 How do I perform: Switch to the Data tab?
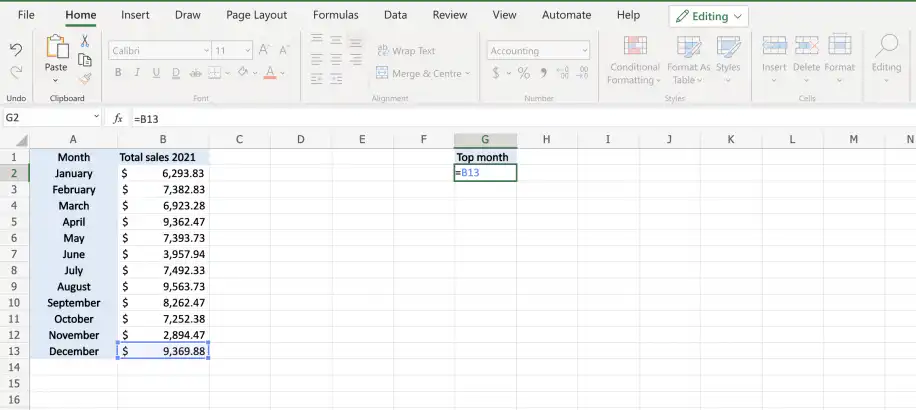pos(395,15)
